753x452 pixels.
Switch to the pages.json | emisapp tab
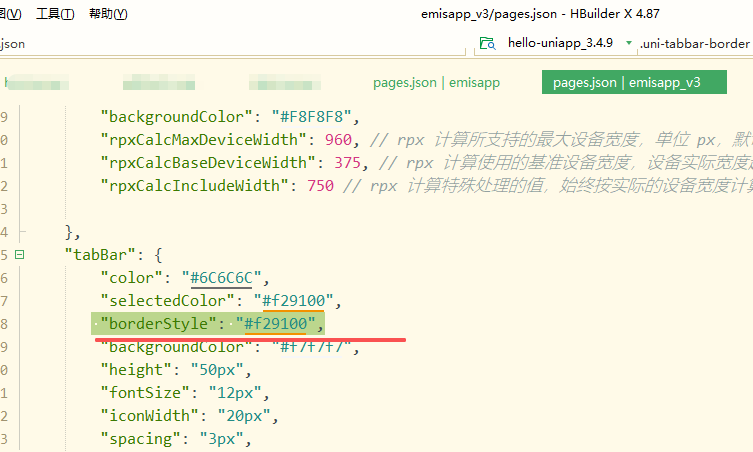click(x=436, y=83)
